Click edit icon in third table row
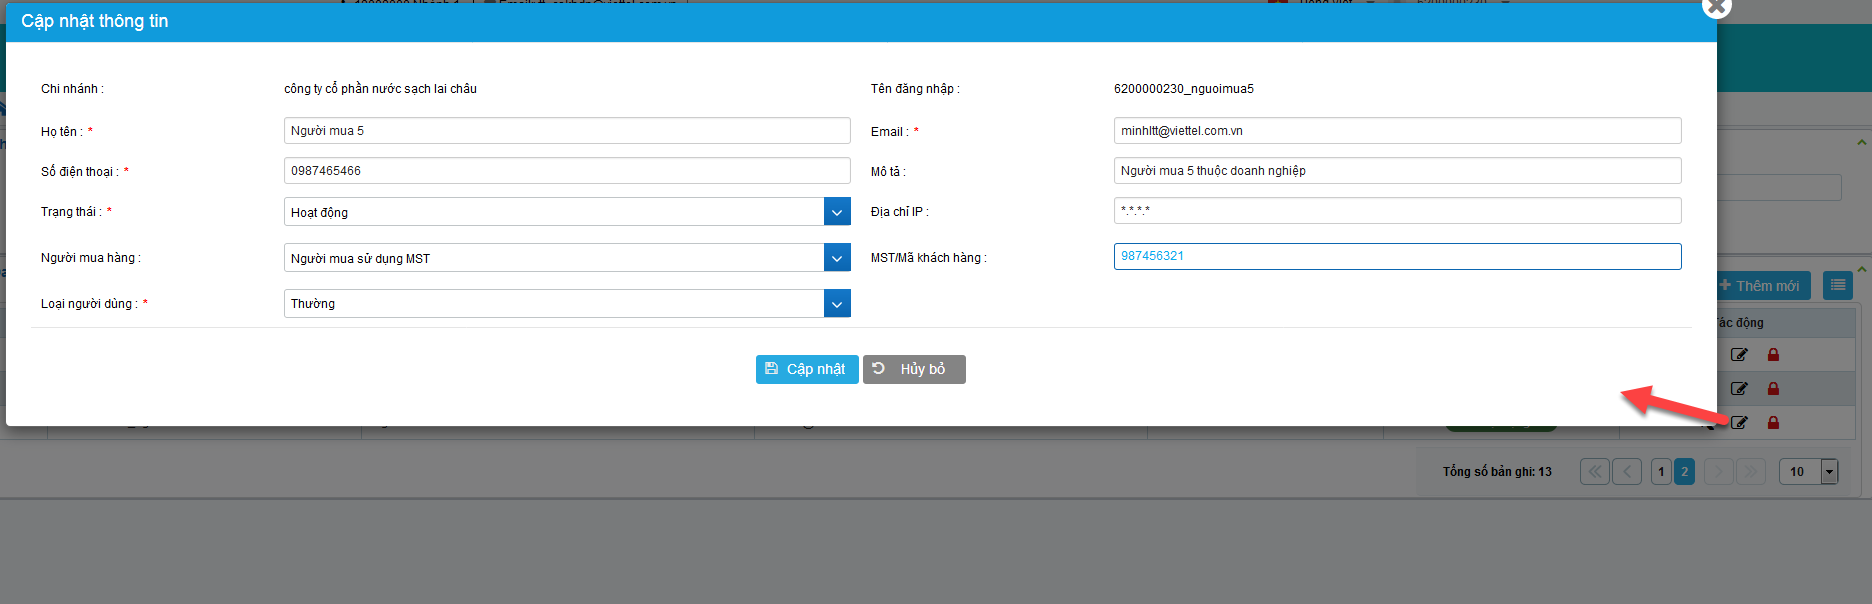 click(1739, 423)
